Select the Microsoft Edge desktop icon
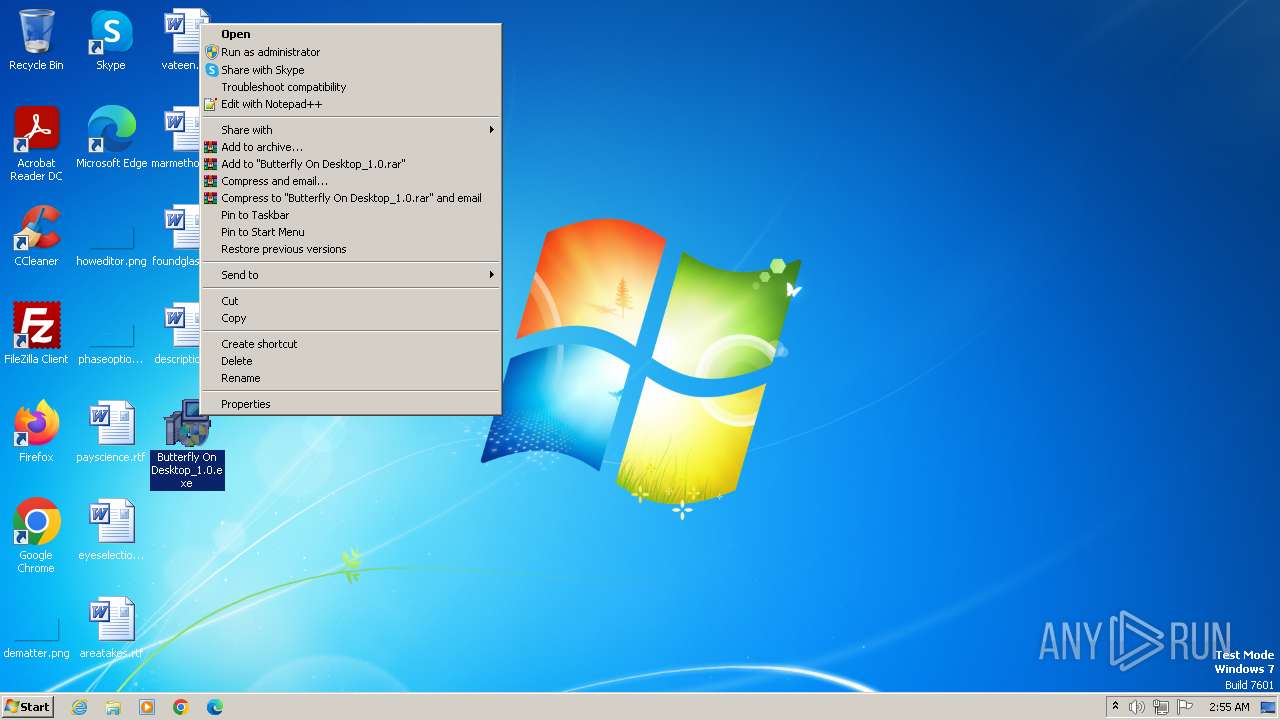The width and height of the screenshot is (1280, 720). (111, 138)
